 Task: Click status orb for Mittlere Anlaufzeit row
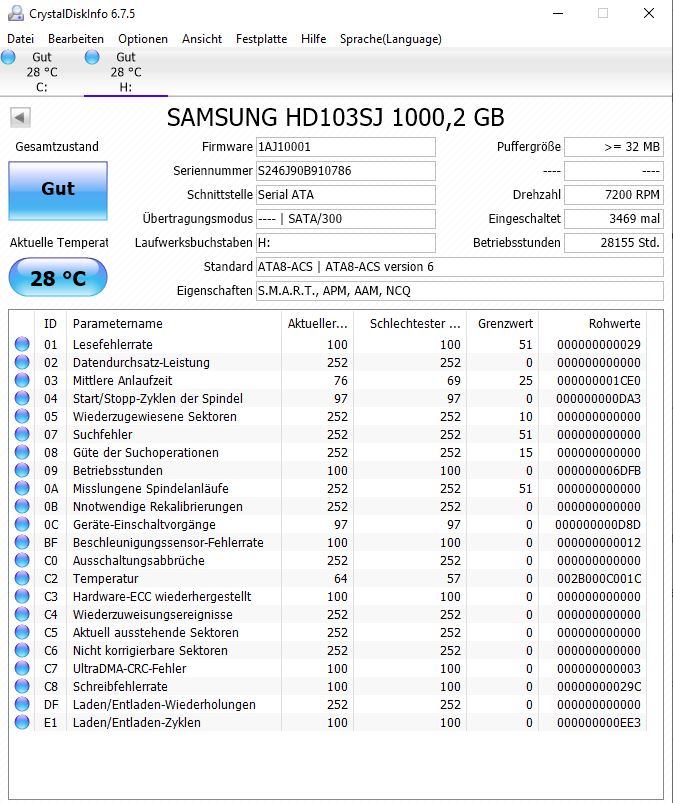tap(22, 380)
